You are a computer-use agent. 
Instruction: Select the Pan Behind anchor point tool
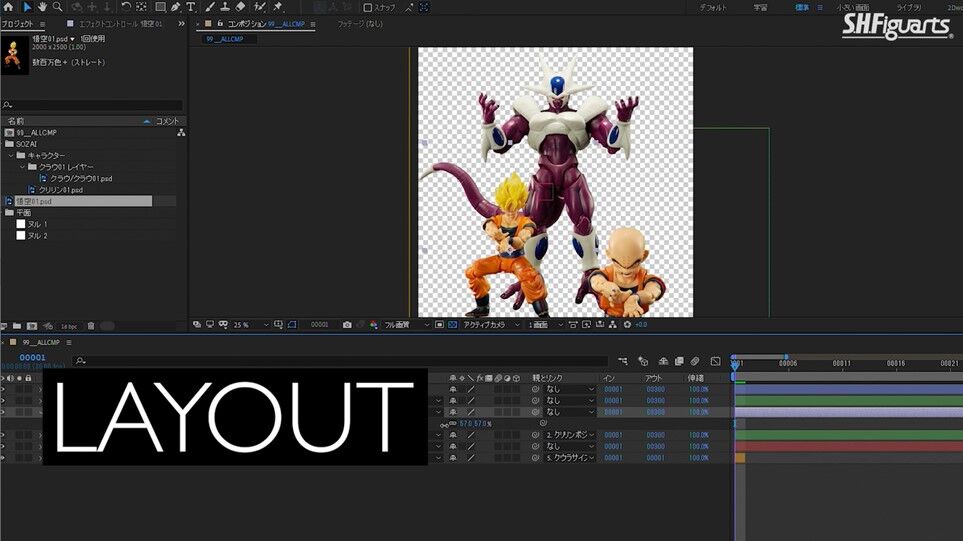142,7
